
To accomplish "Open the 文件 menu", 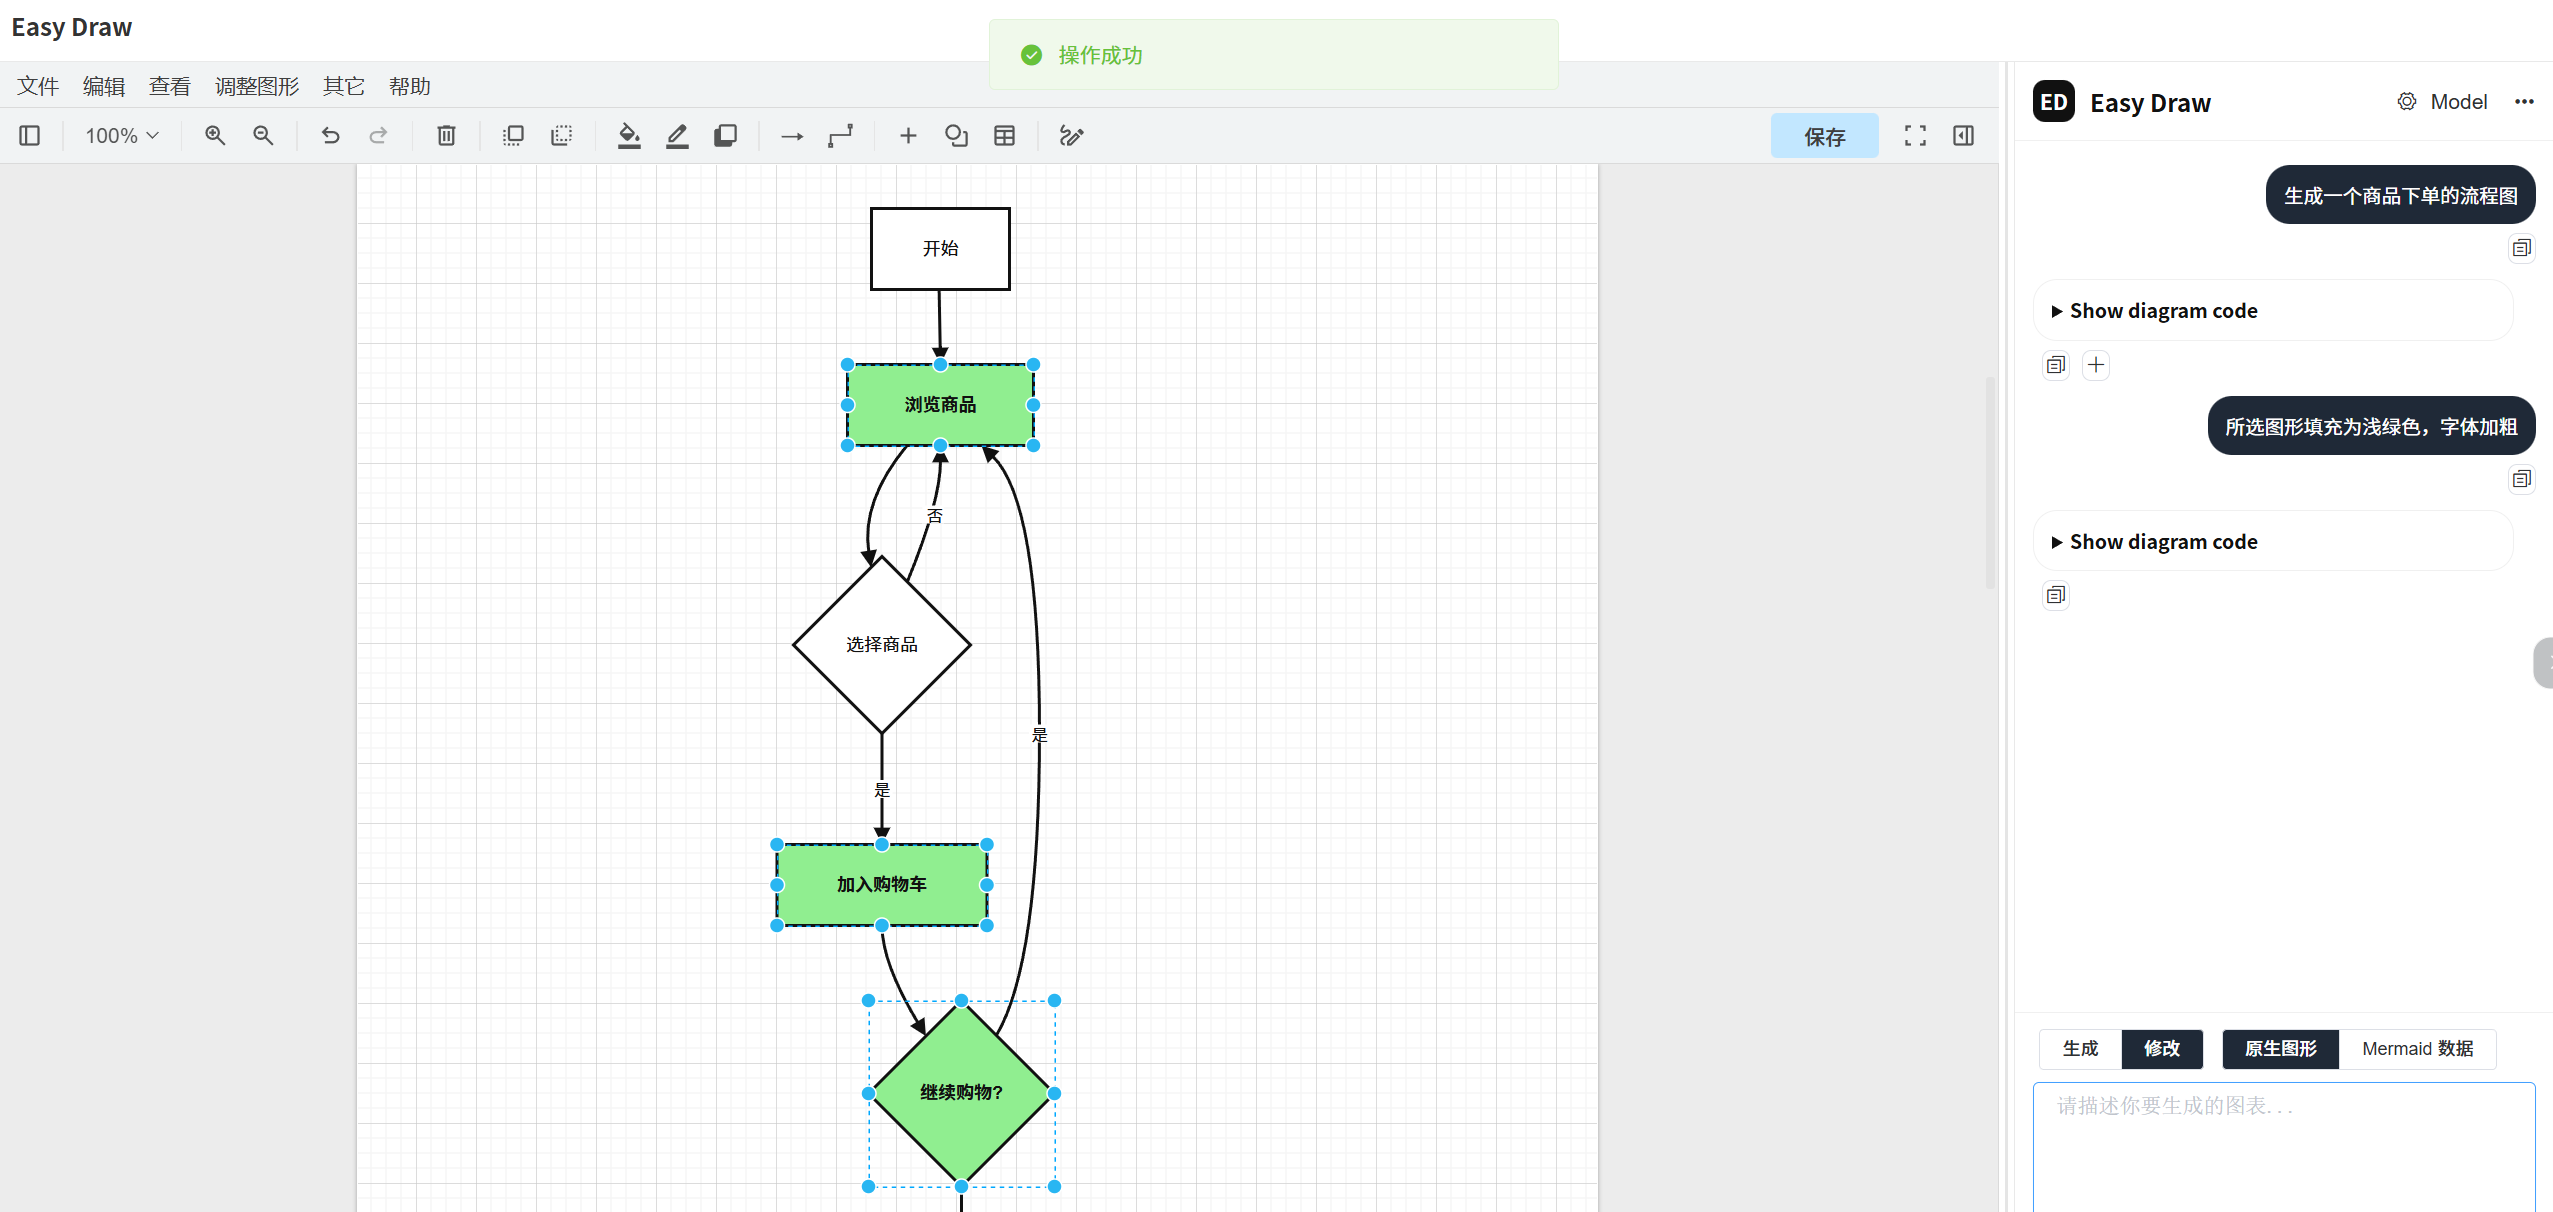I will tap(38, 86).
